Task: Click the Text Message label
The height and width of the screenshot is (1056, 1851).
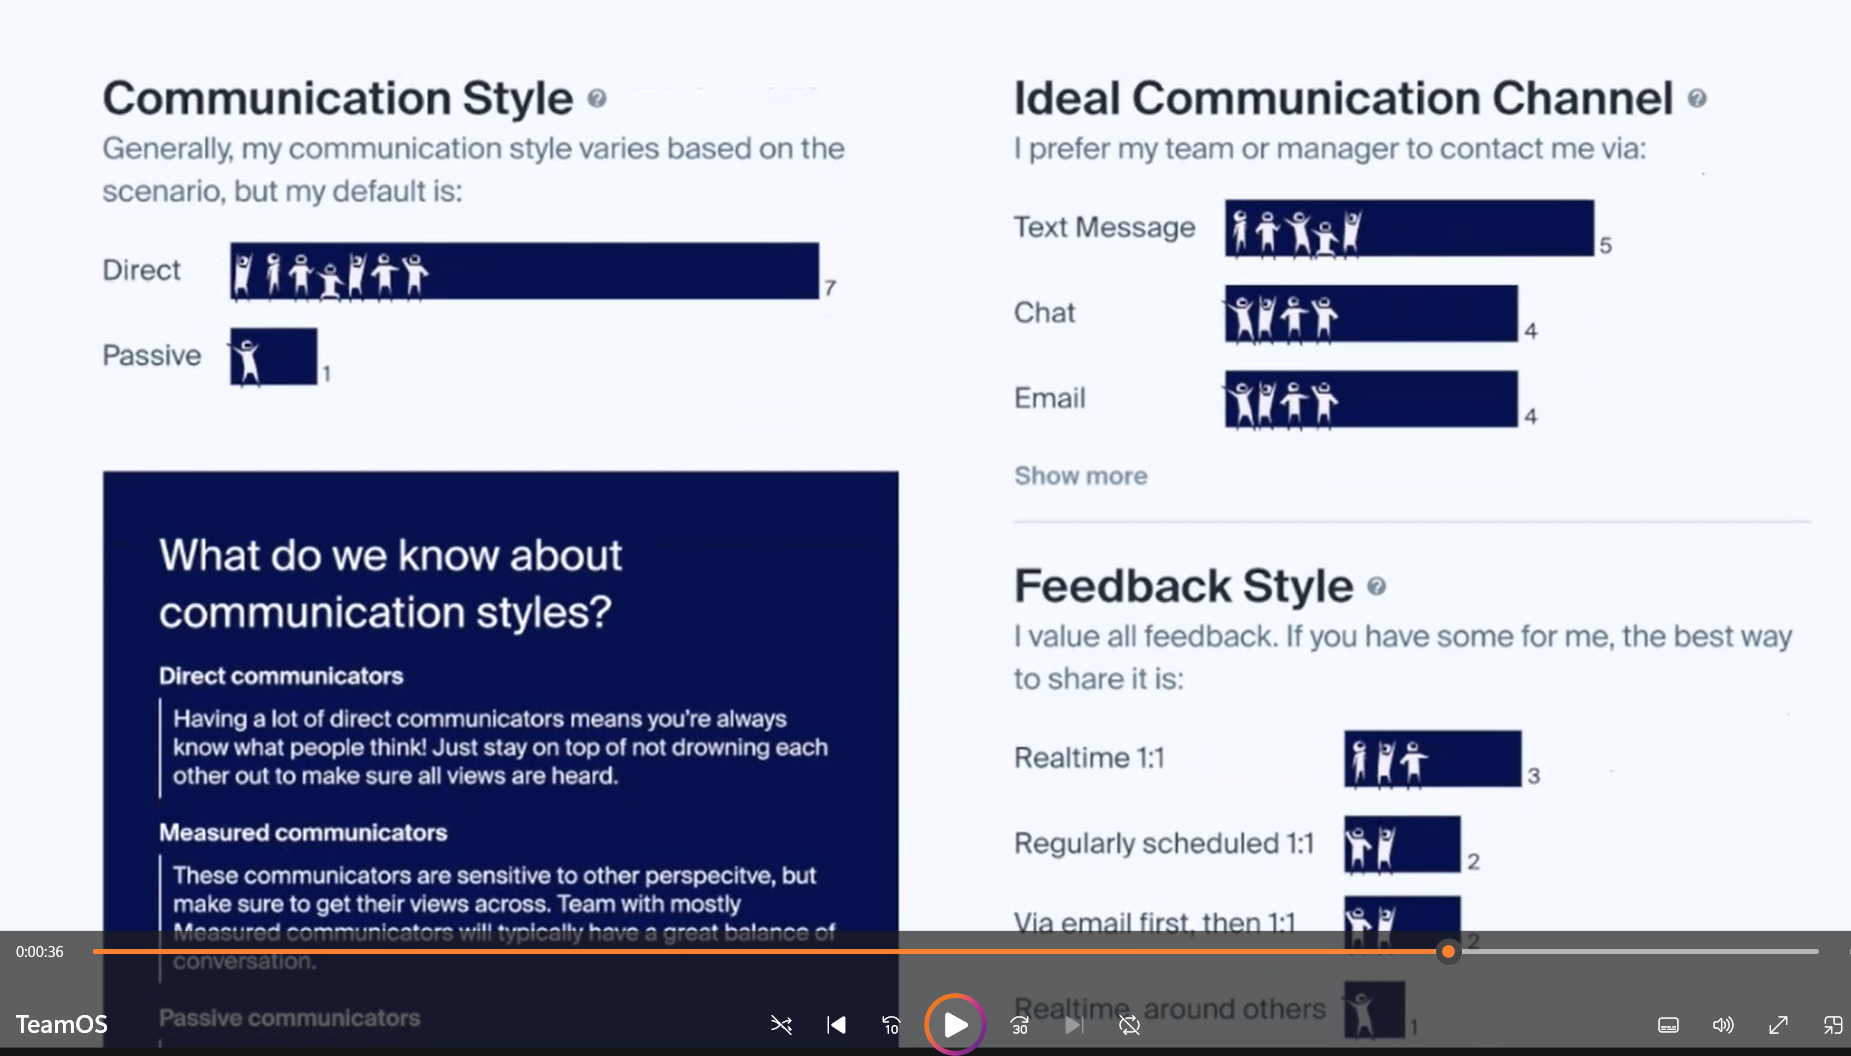Action: click(x=1104, y=228)
